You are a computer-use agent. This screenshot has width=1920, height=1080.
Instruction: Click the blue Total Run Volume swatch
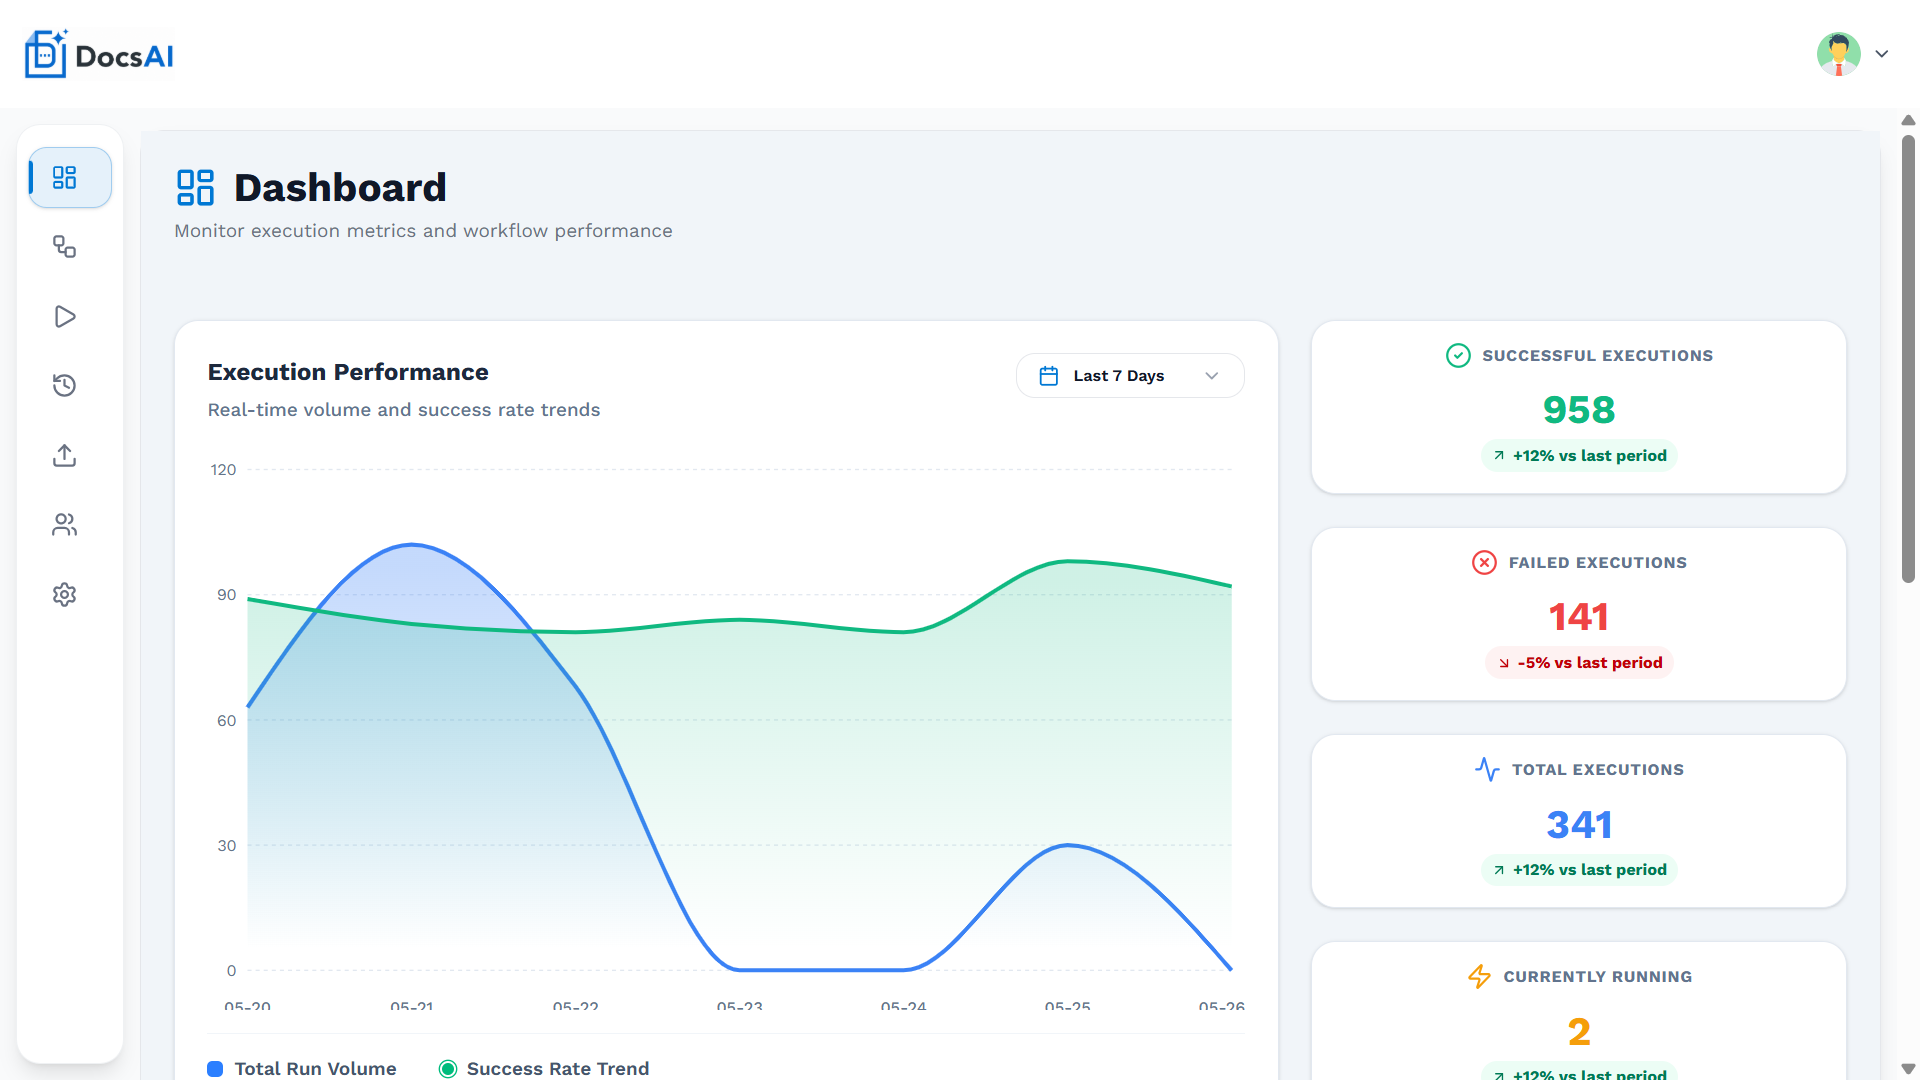215,1069
